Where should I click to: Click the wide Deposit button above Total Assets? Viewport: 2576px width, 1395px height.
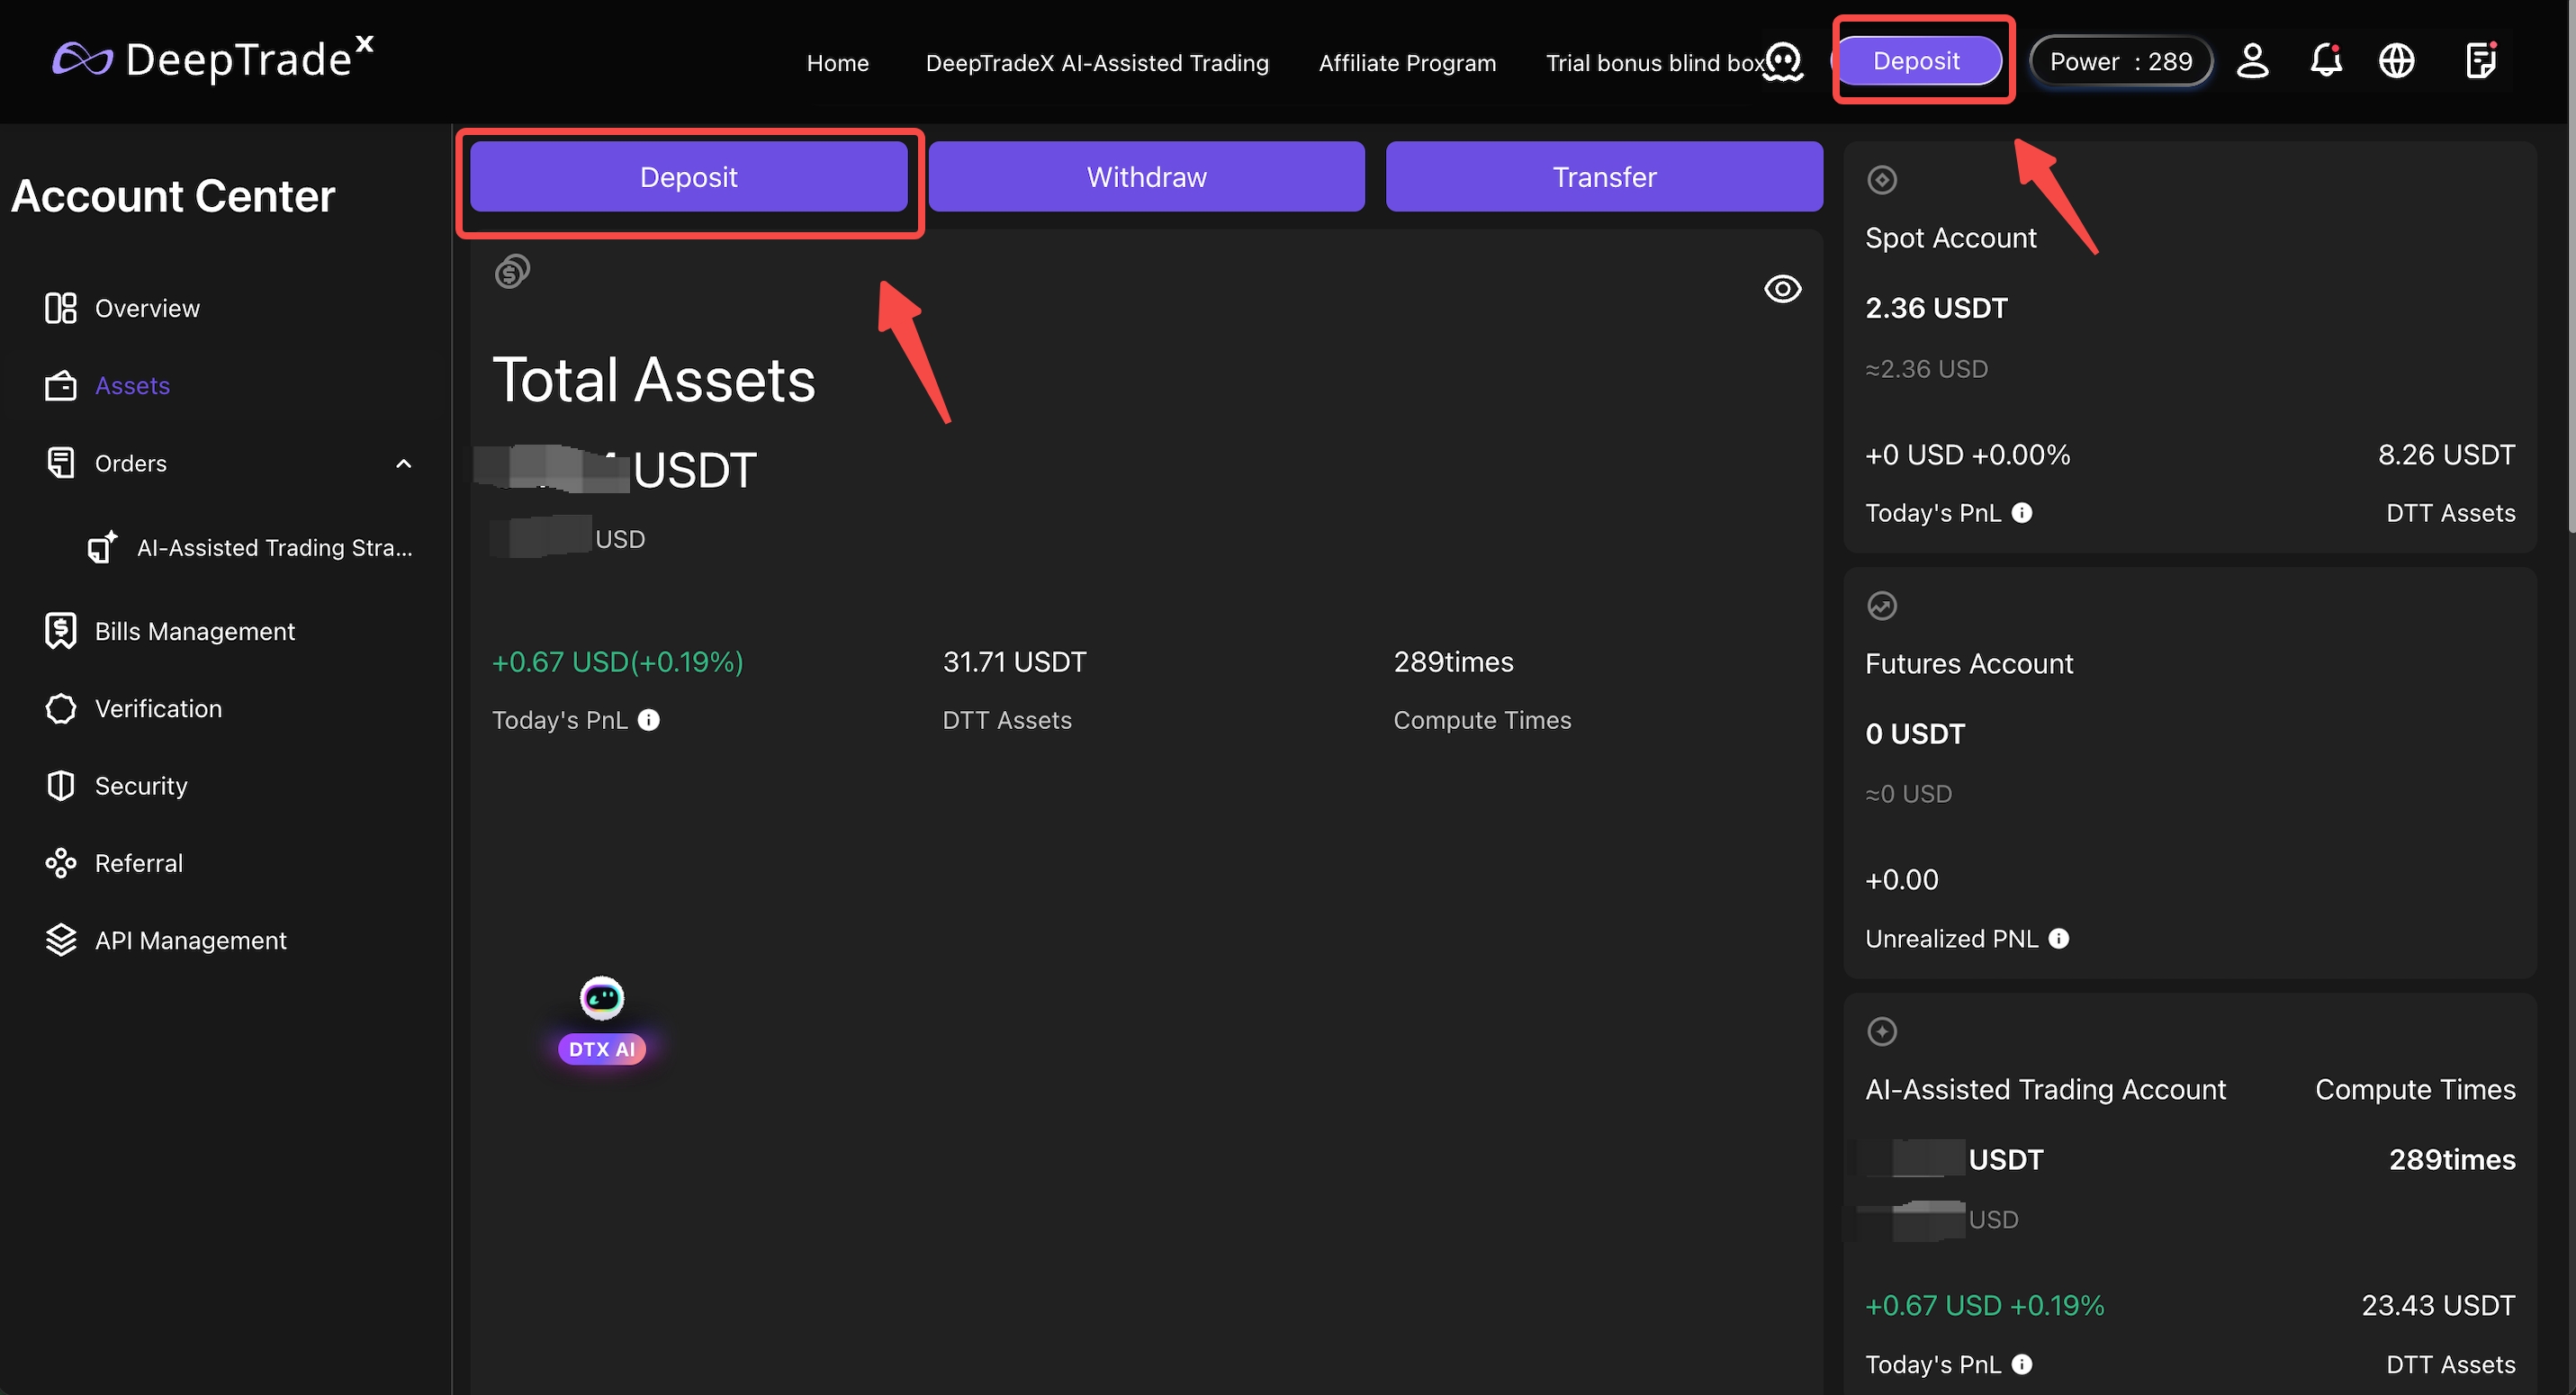click(689, 177)
